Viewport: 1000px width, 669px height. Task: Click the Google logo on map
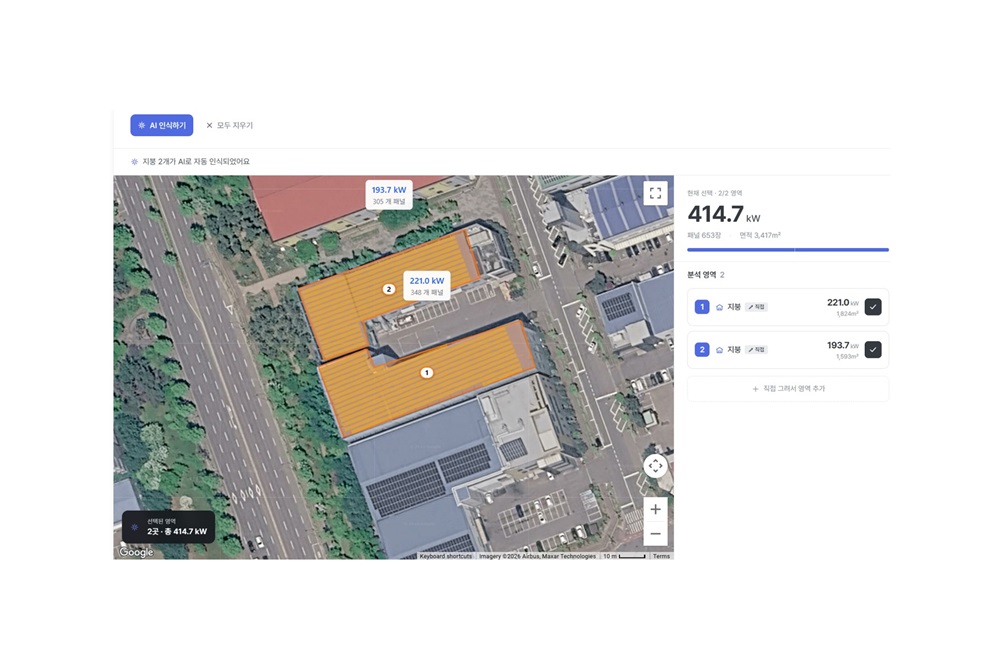coord(136,552)
